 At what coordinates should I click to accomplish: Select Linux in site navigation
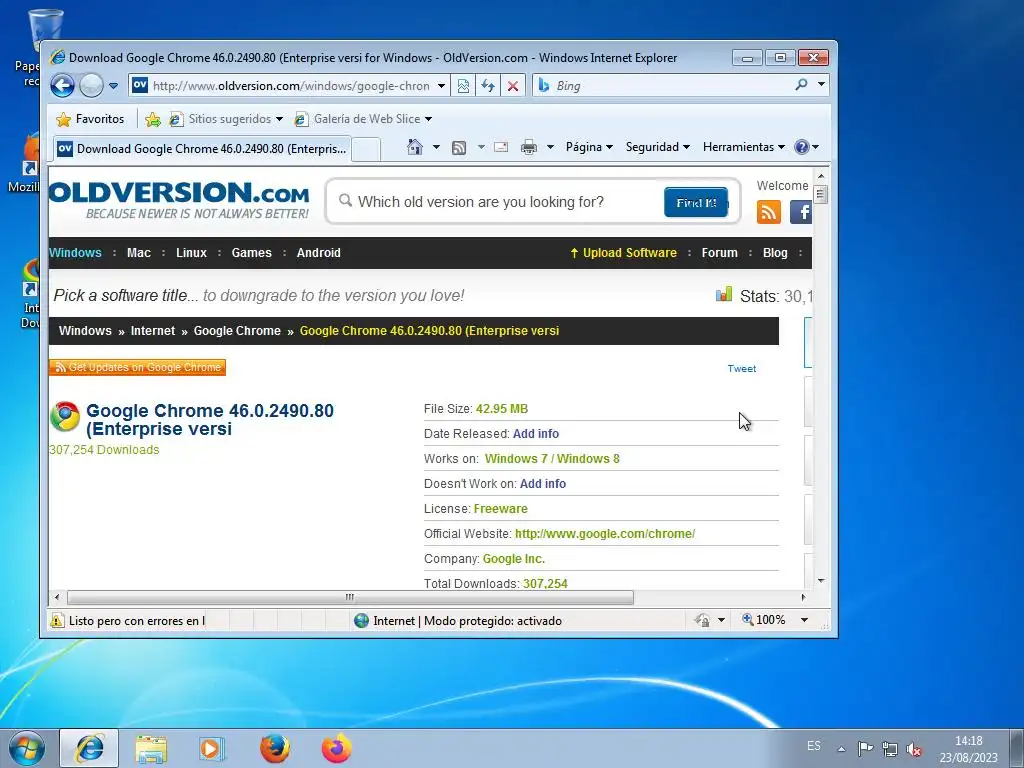191,253
